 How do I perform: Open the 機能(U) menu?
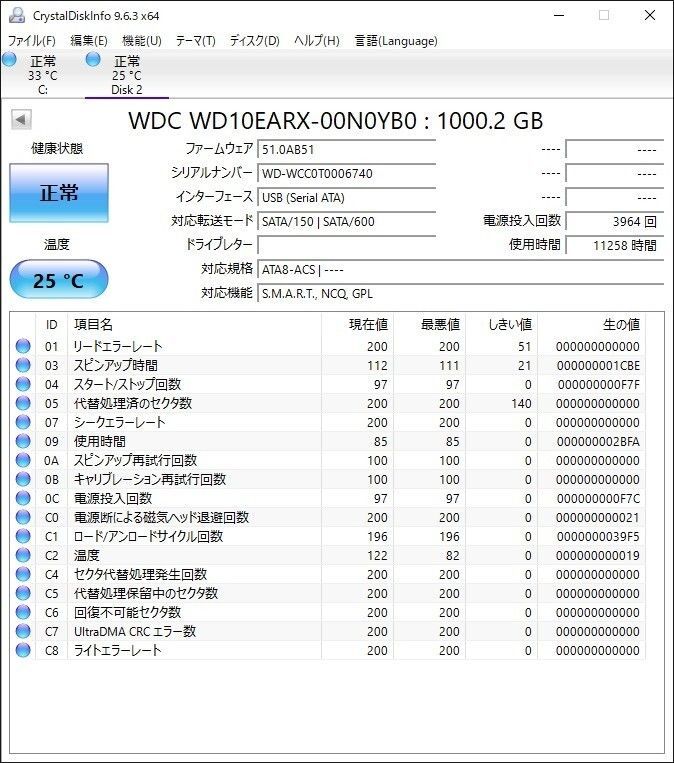coord(142,40)
